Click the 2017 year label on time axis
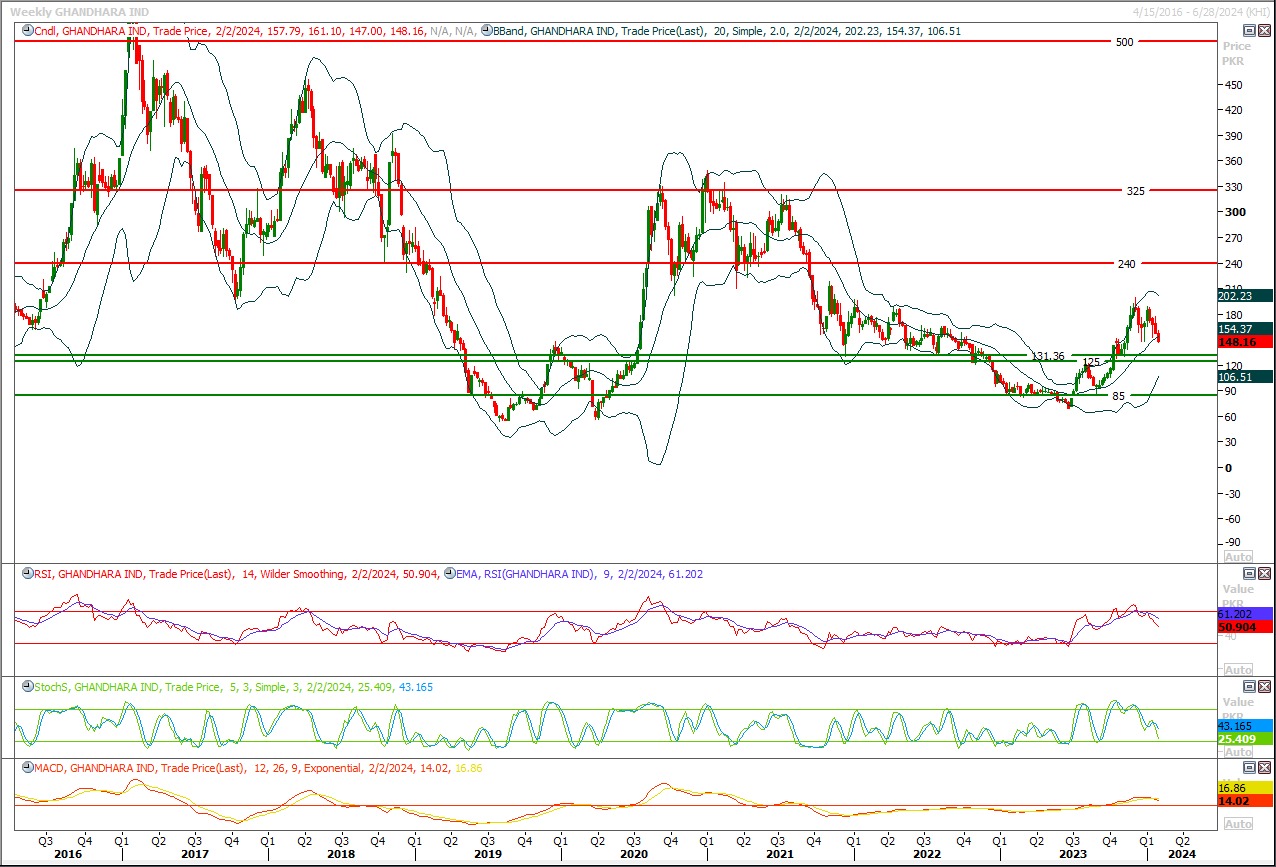The width and height of the screenshot is (1276, 867). tap(194, 855)
